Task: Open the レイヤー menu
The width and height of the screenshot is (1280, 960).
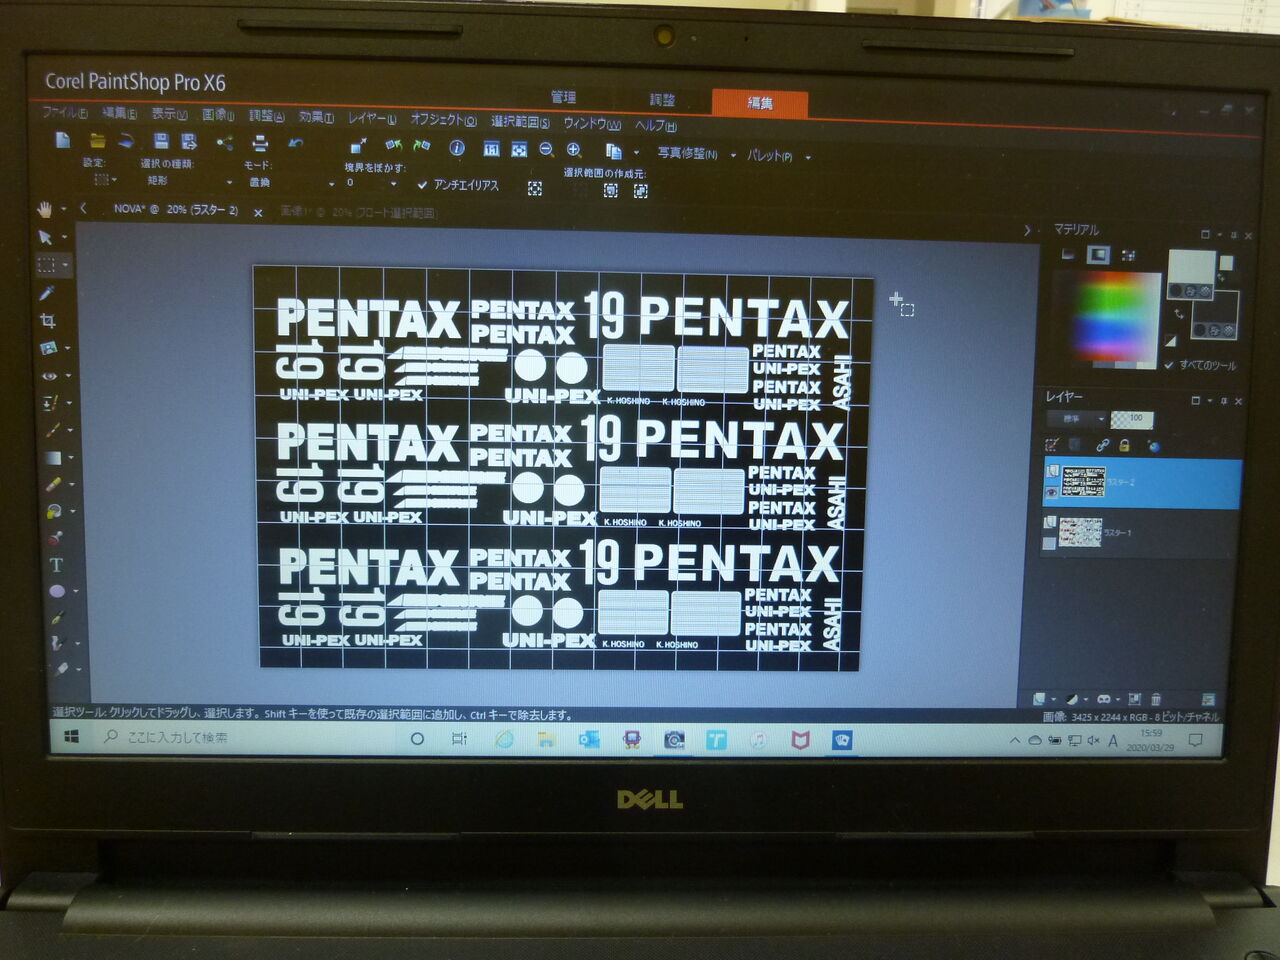Action: click(371, 119)
